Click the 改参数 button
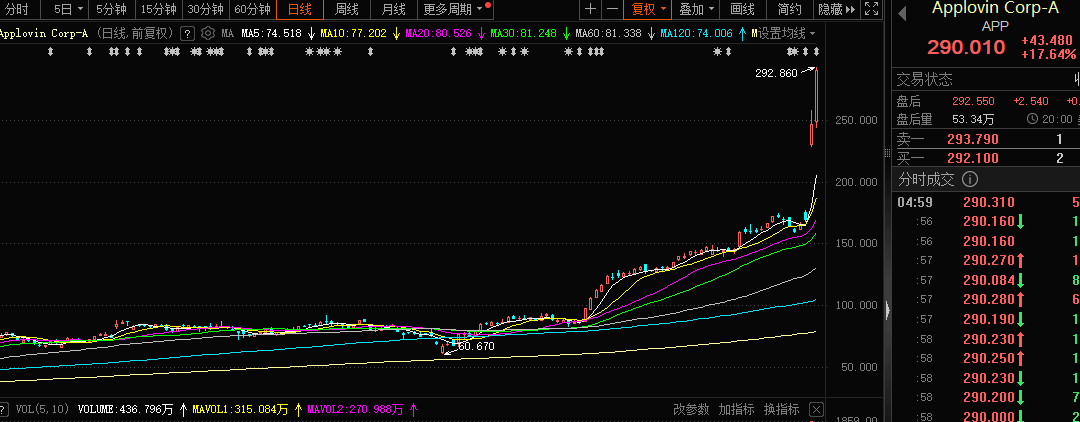This screenshot has width=1080, height=422. tap(690, 409)
